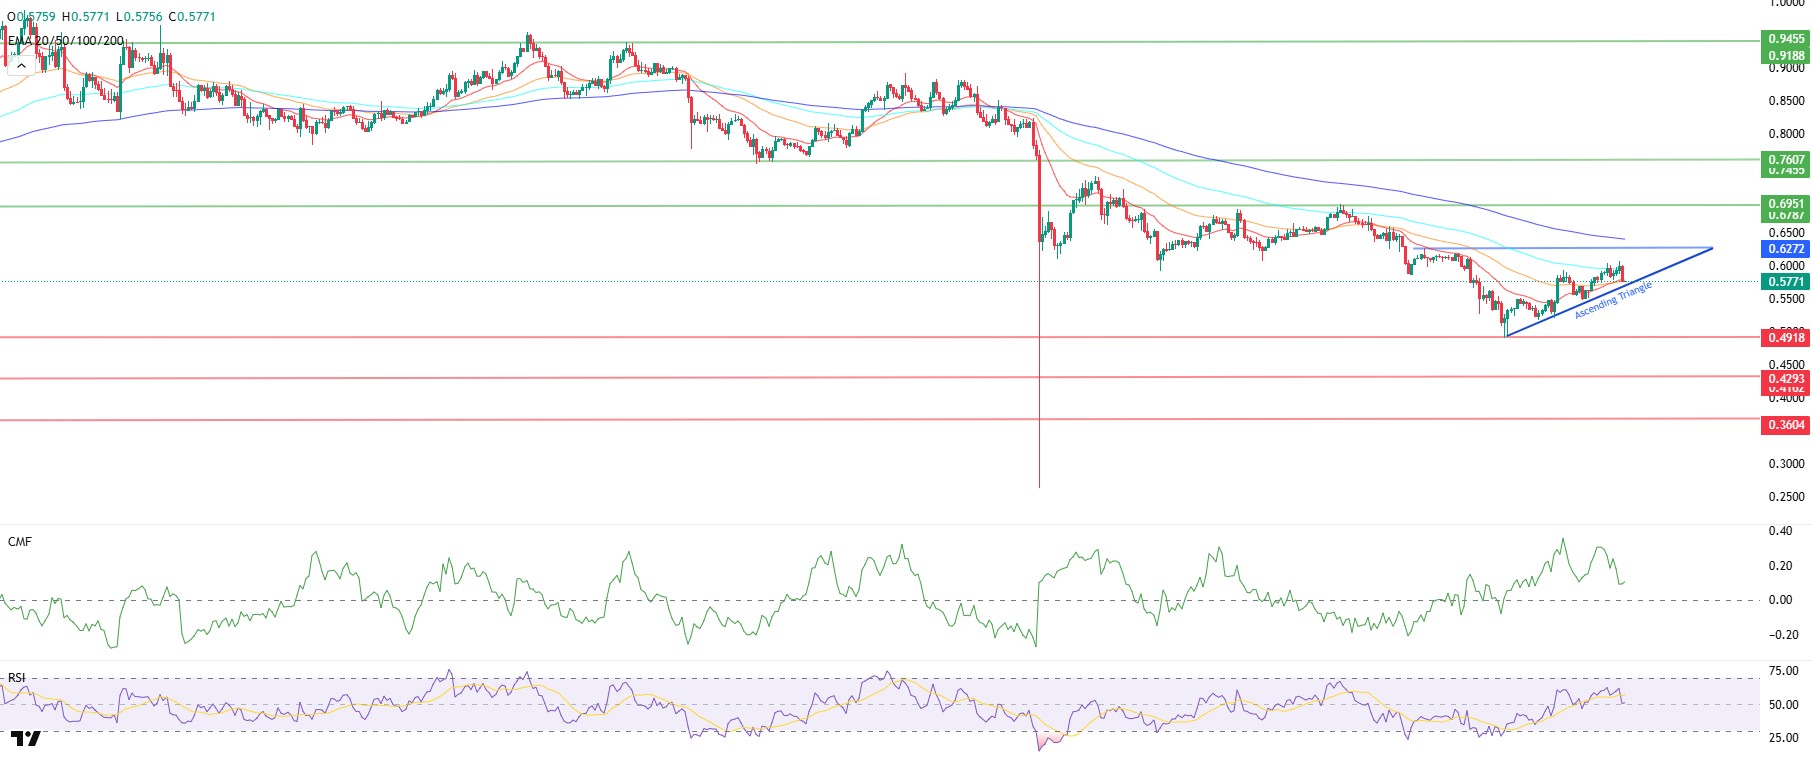Click the CMF 0.00 scale value

pos(1780,600)
